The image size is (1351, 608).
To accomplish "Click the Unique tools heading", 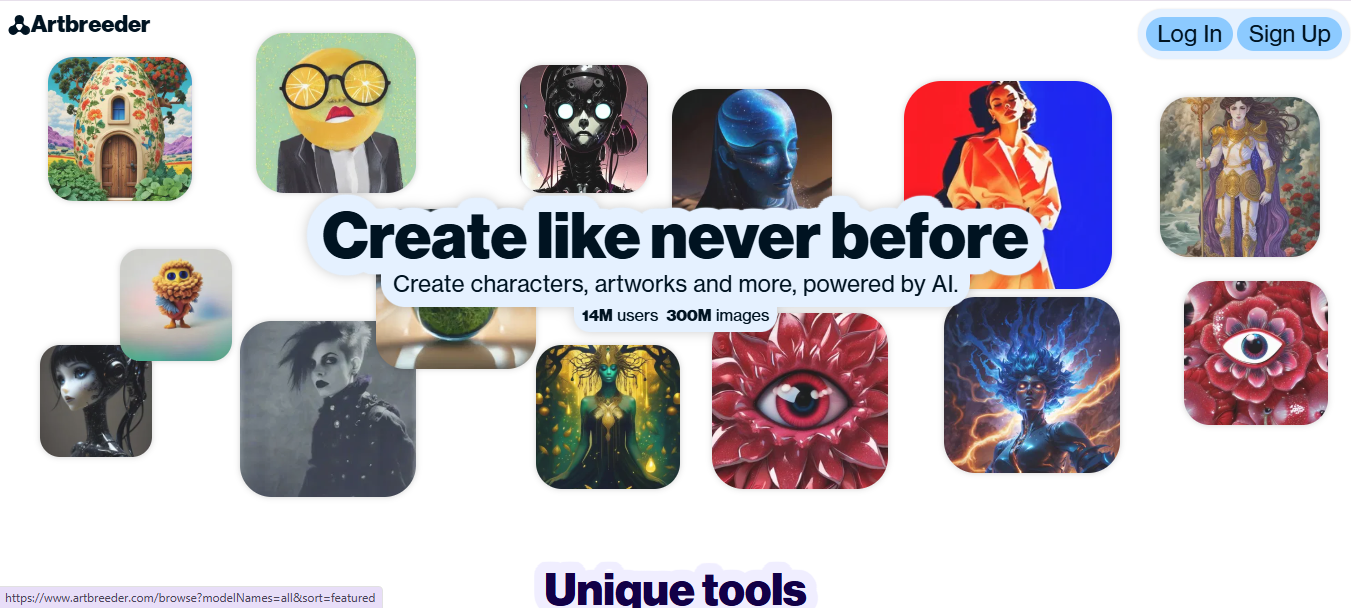I will 676,588.
